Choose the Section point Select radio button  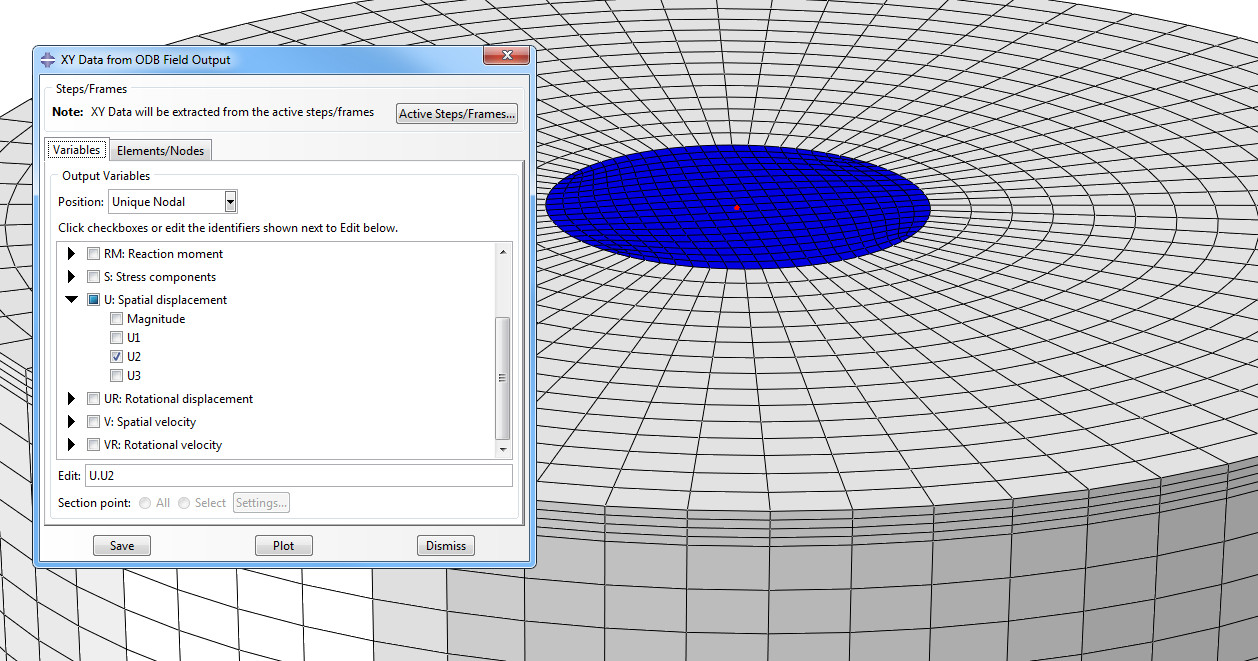pos(184,503)
